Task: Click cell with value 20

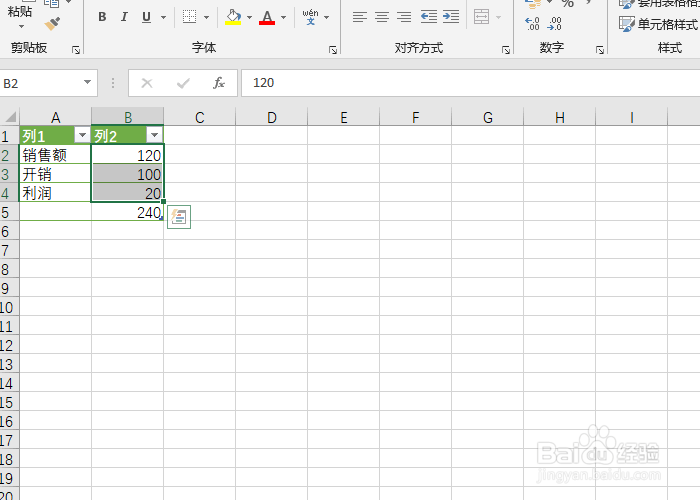Action: click(x=127, y=193)
